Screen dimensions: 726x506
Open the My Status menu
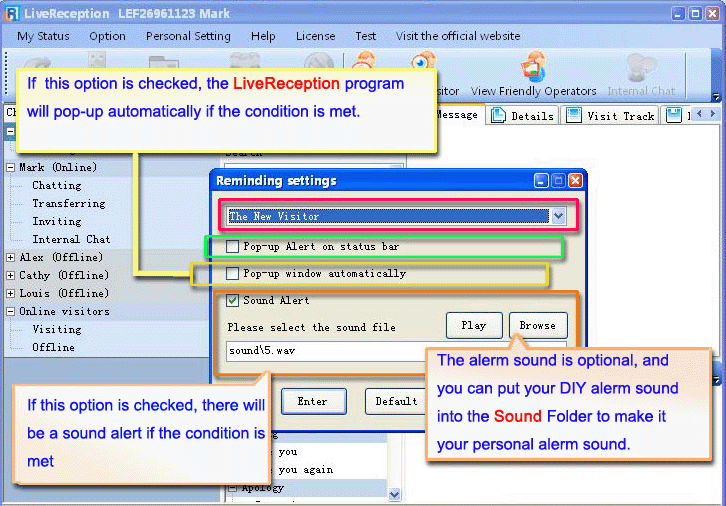(43, 36)
